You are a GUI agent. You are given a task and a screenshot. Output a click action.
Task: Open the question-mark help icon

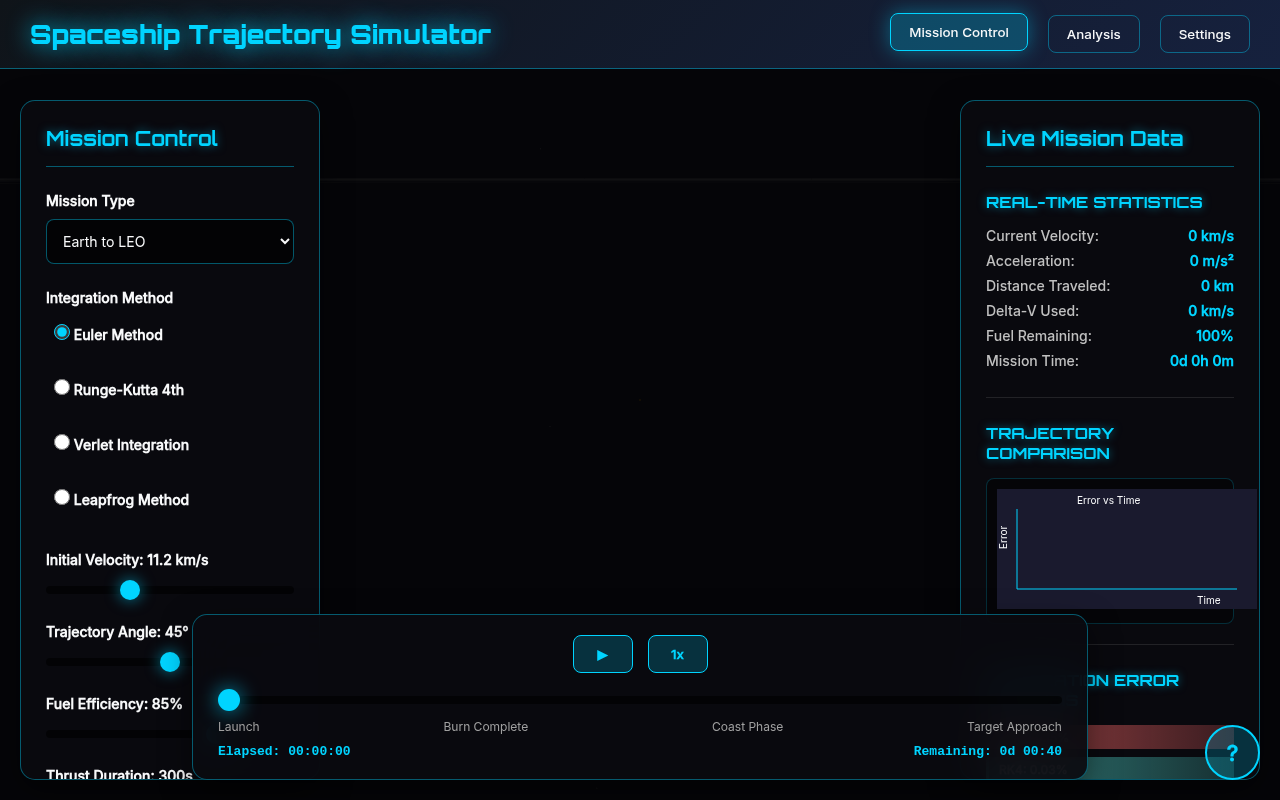point(1232,752)
